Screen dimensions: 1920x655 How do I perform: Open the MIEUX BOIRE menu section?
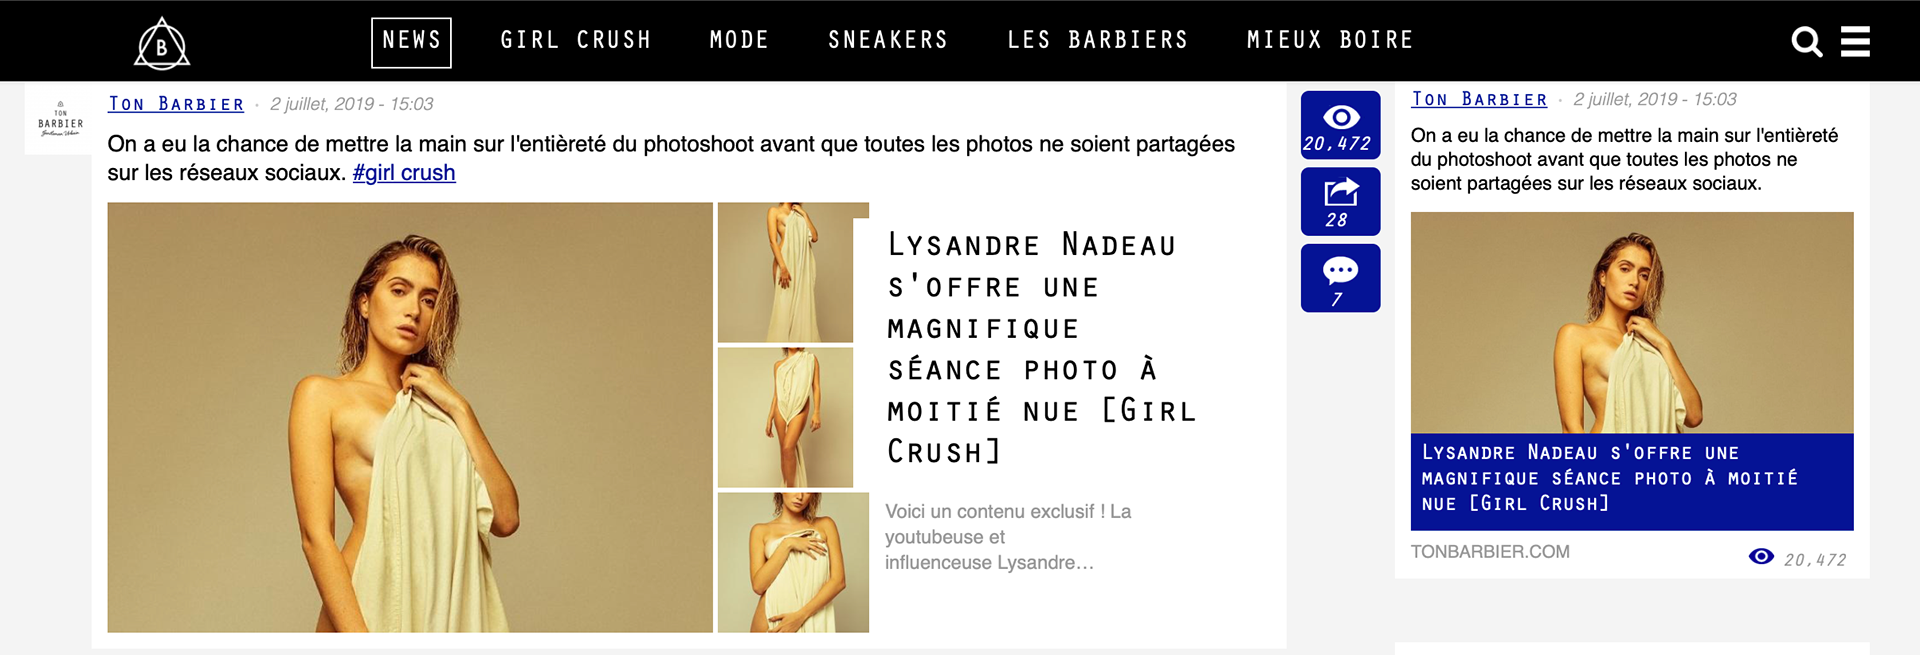point(1330,40)
